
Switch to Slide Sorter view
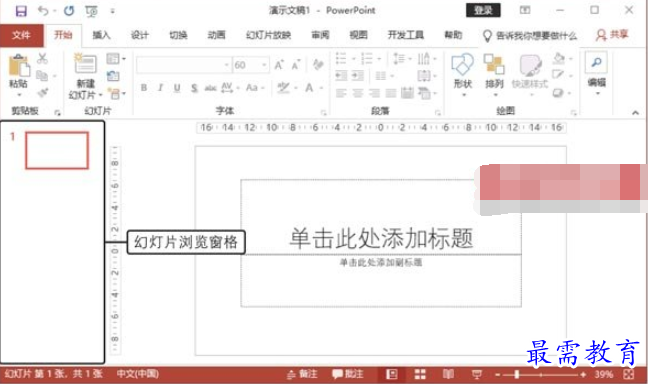pos(420,374)
